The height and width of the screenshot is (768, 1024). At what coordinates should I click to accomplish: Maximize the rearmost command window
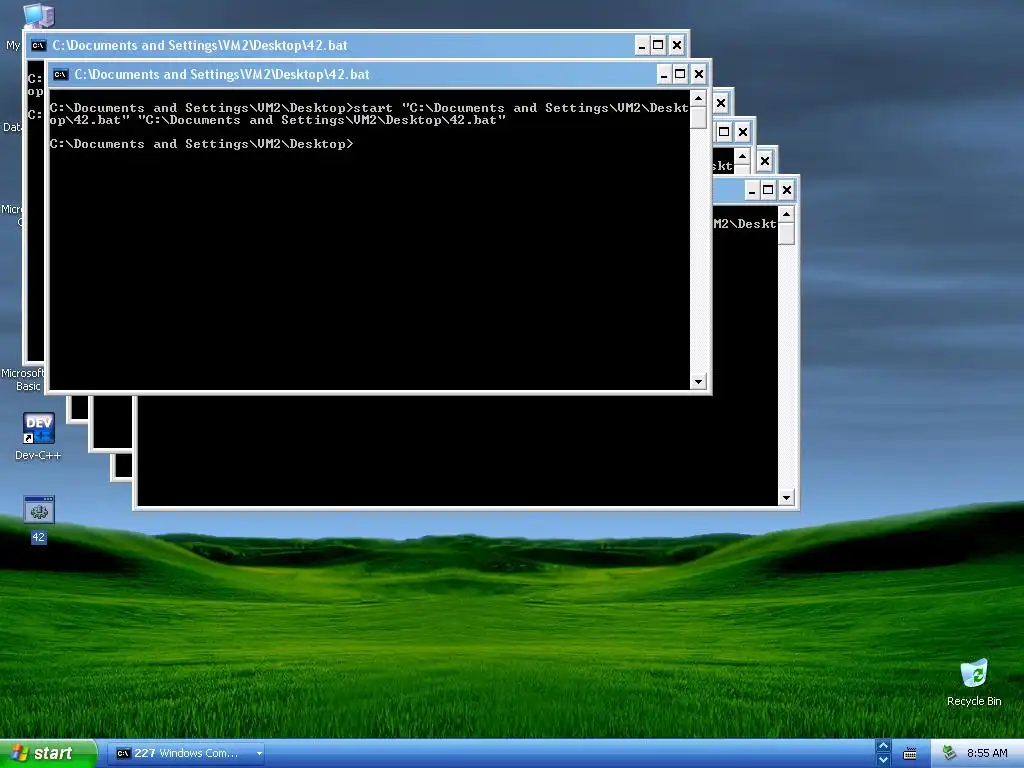coord(769,191)
